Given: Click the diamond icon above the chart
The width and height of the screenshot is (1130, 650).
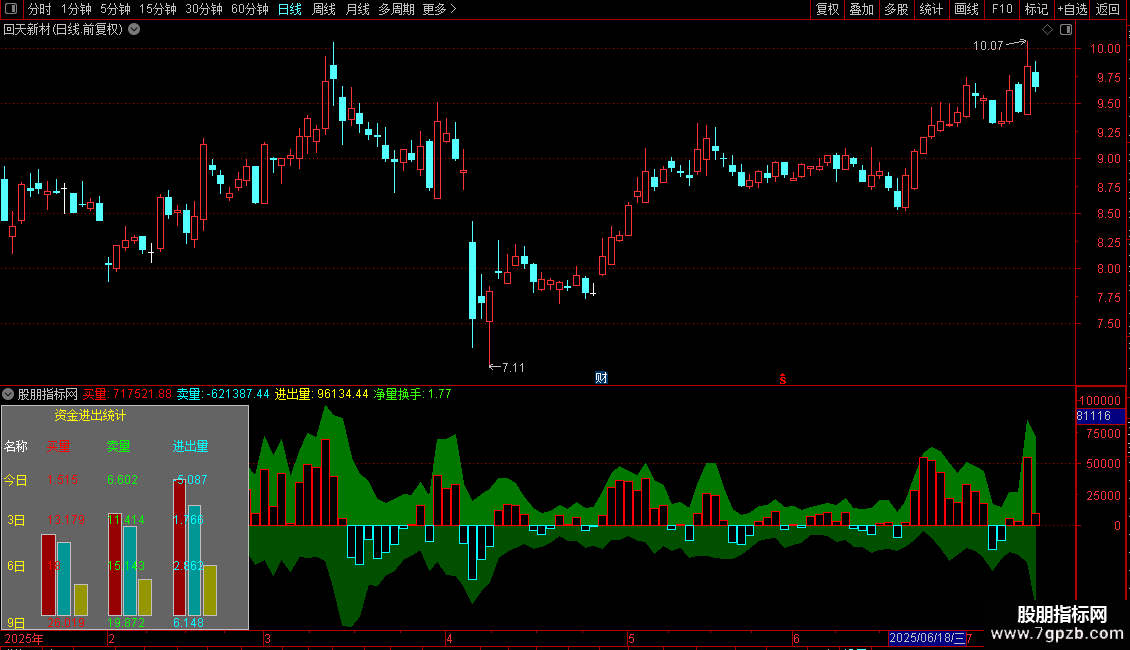Looking at the screenshot, I should click(x=1048, y=30).
